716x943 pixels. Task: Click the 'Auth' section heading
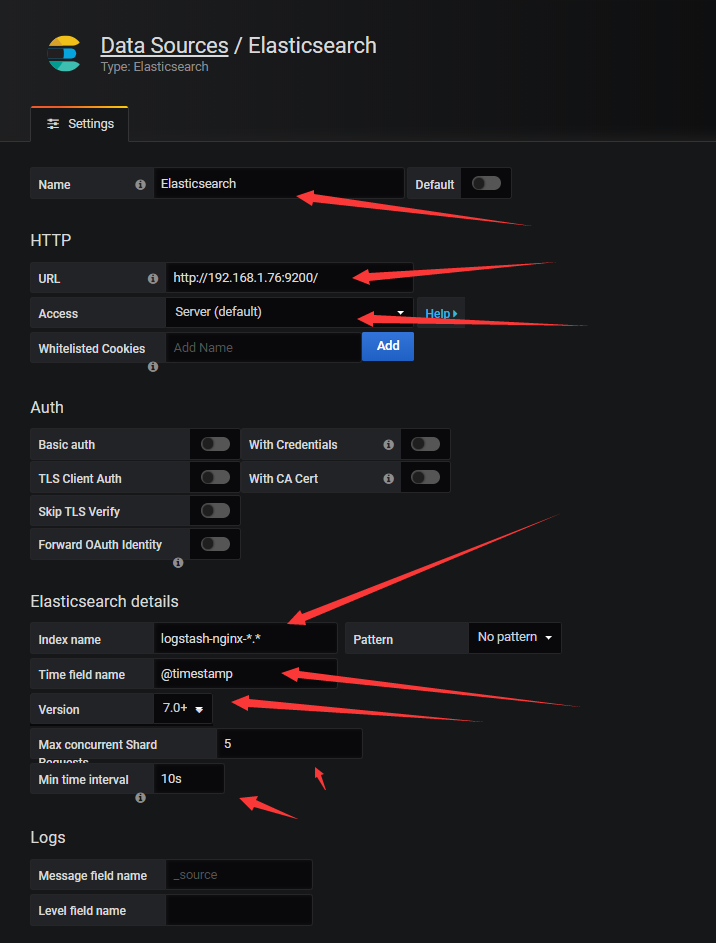[x=47, y=407]
